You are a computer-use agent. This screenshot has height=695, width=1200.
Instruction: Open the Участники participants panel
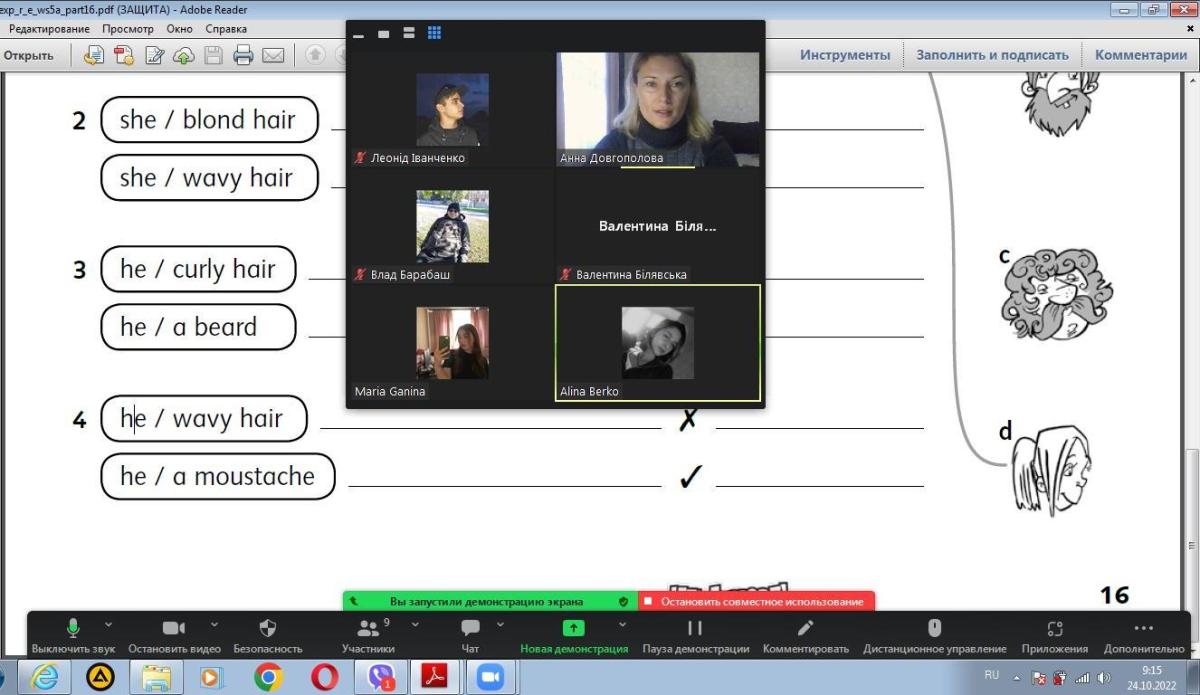click(368, 636)
